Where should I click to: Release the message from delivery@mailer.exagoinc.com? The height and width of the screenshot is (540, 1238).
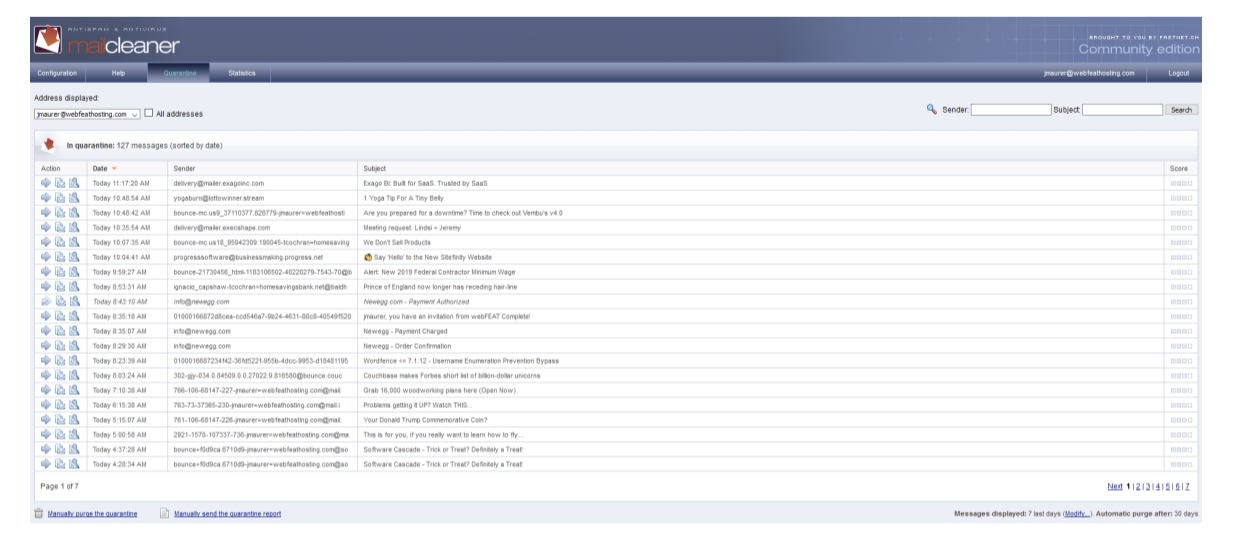pyautogui.click(x=45, y=183)
